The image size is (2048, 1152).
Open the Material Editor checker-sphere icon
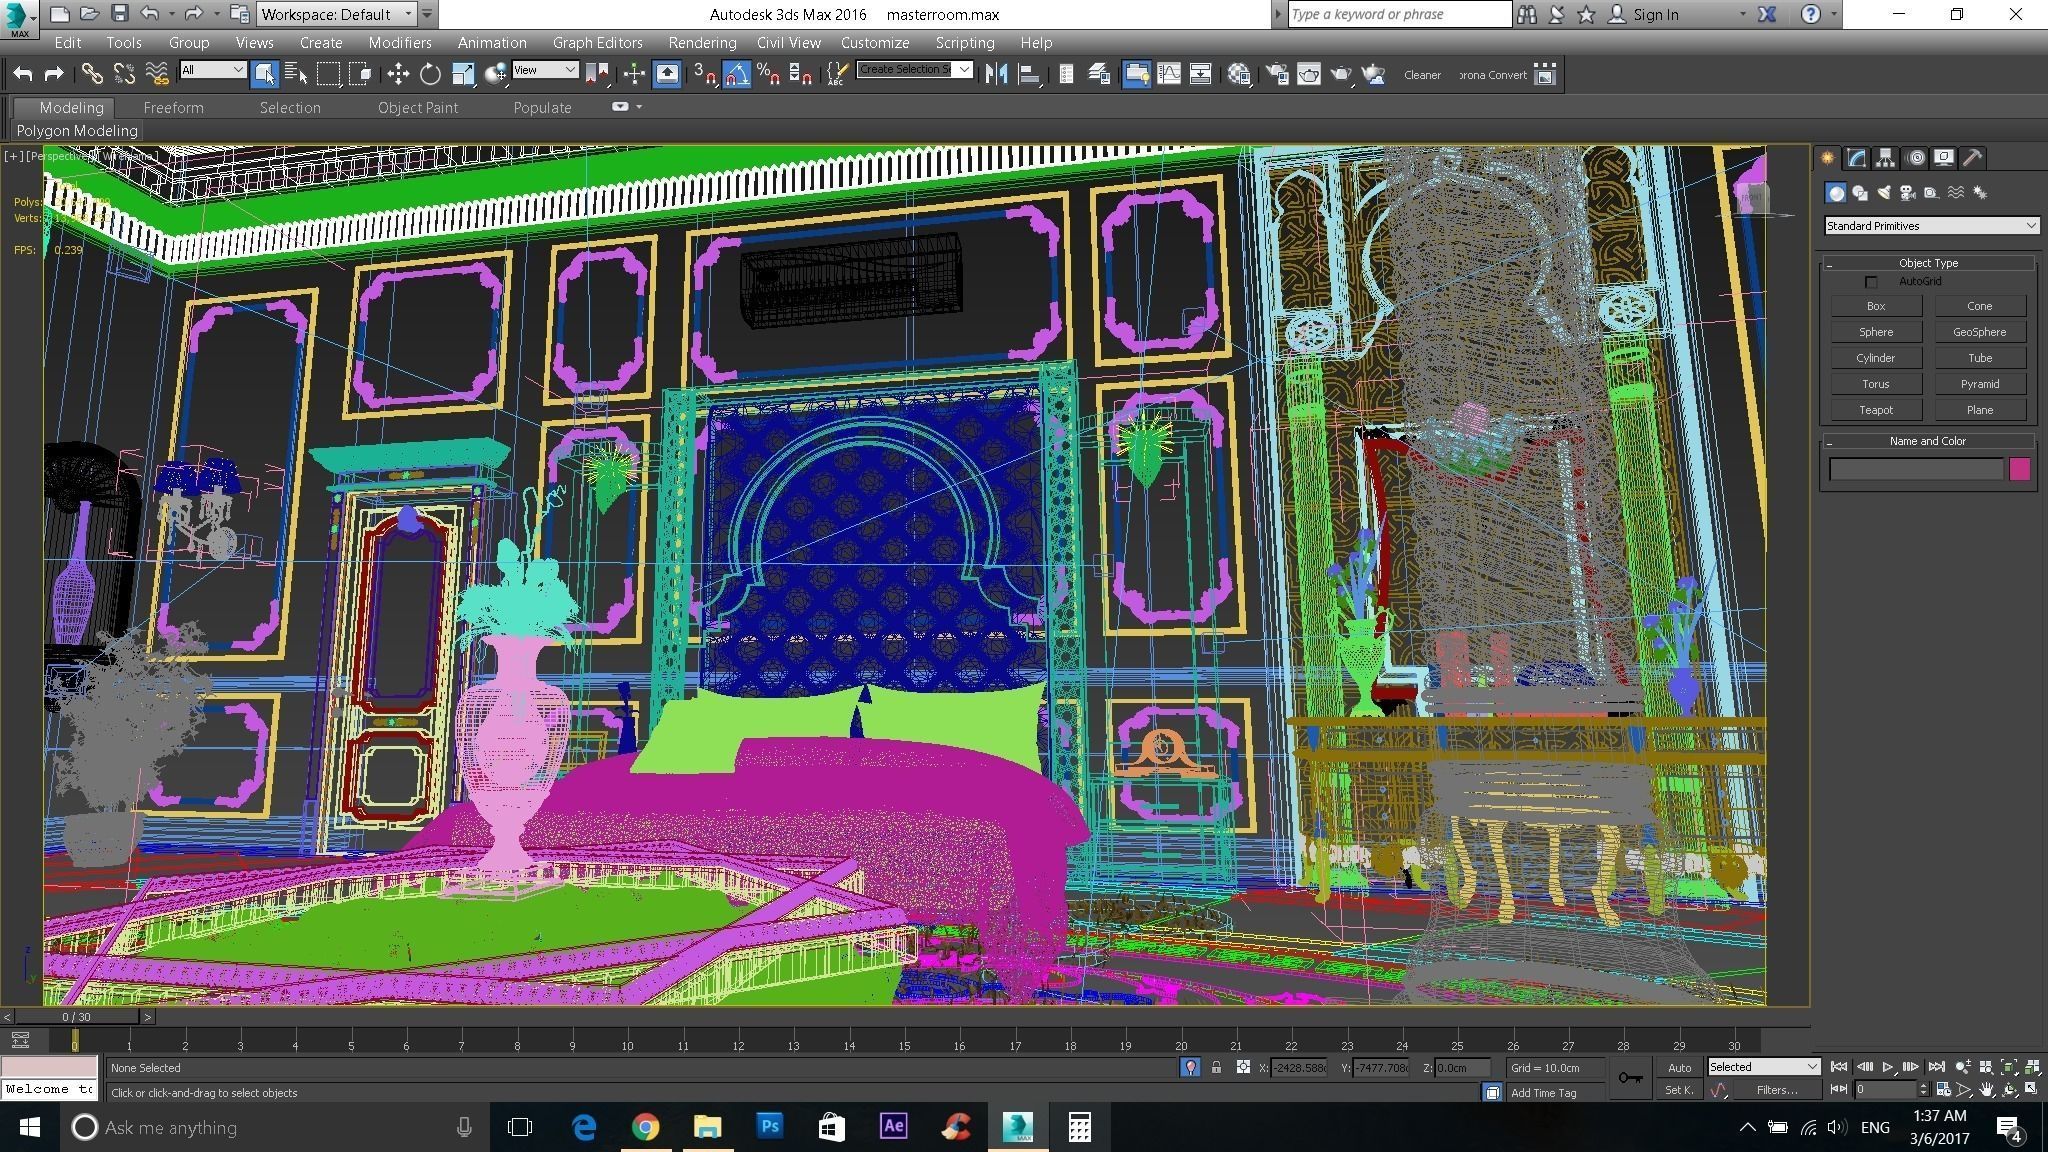[x=1239, y=74]
